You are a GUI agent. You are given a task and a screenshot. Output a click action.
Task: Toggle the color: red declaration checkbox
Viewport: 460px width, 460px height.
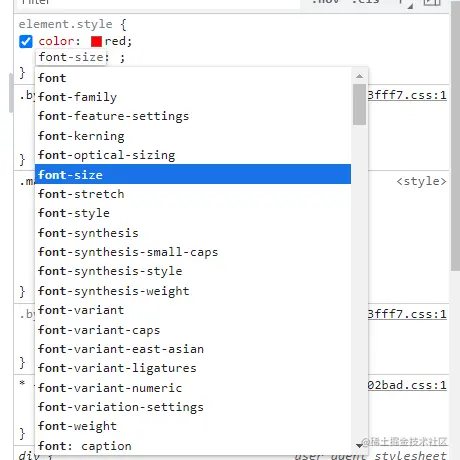pyautogui.click(x=26, y=42)
